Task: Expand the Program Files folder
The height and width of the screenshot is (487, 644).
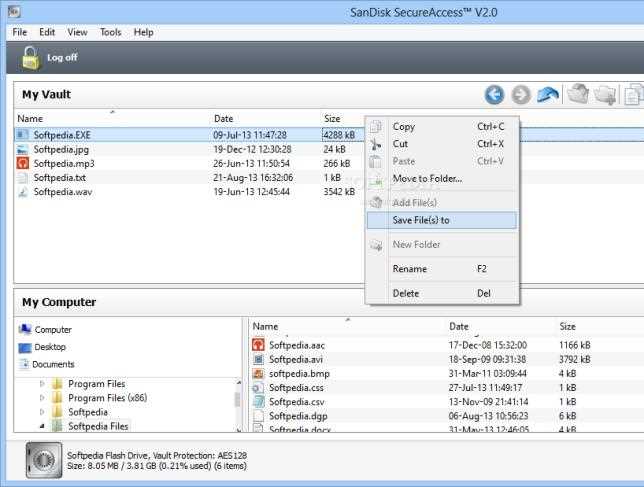Action: [42, 384]
